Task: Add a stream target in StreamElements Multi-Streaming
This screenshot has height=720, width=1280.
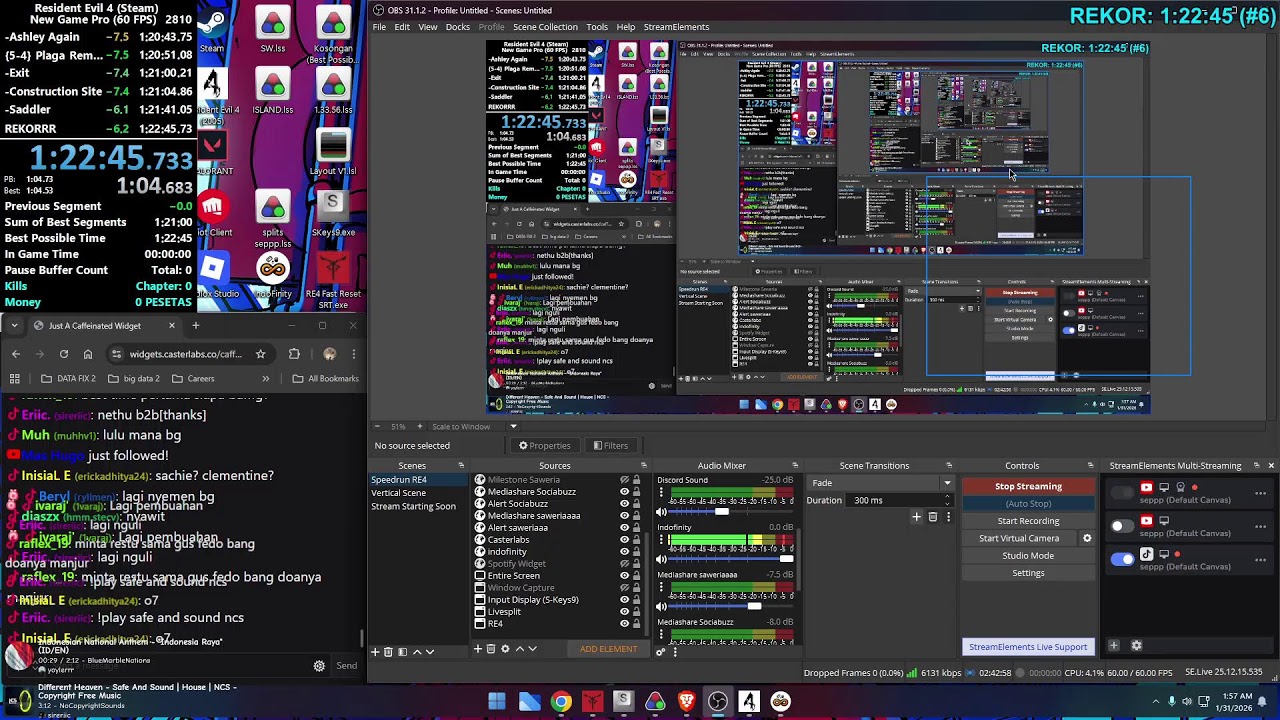Action: click(x=1114, y=646)
